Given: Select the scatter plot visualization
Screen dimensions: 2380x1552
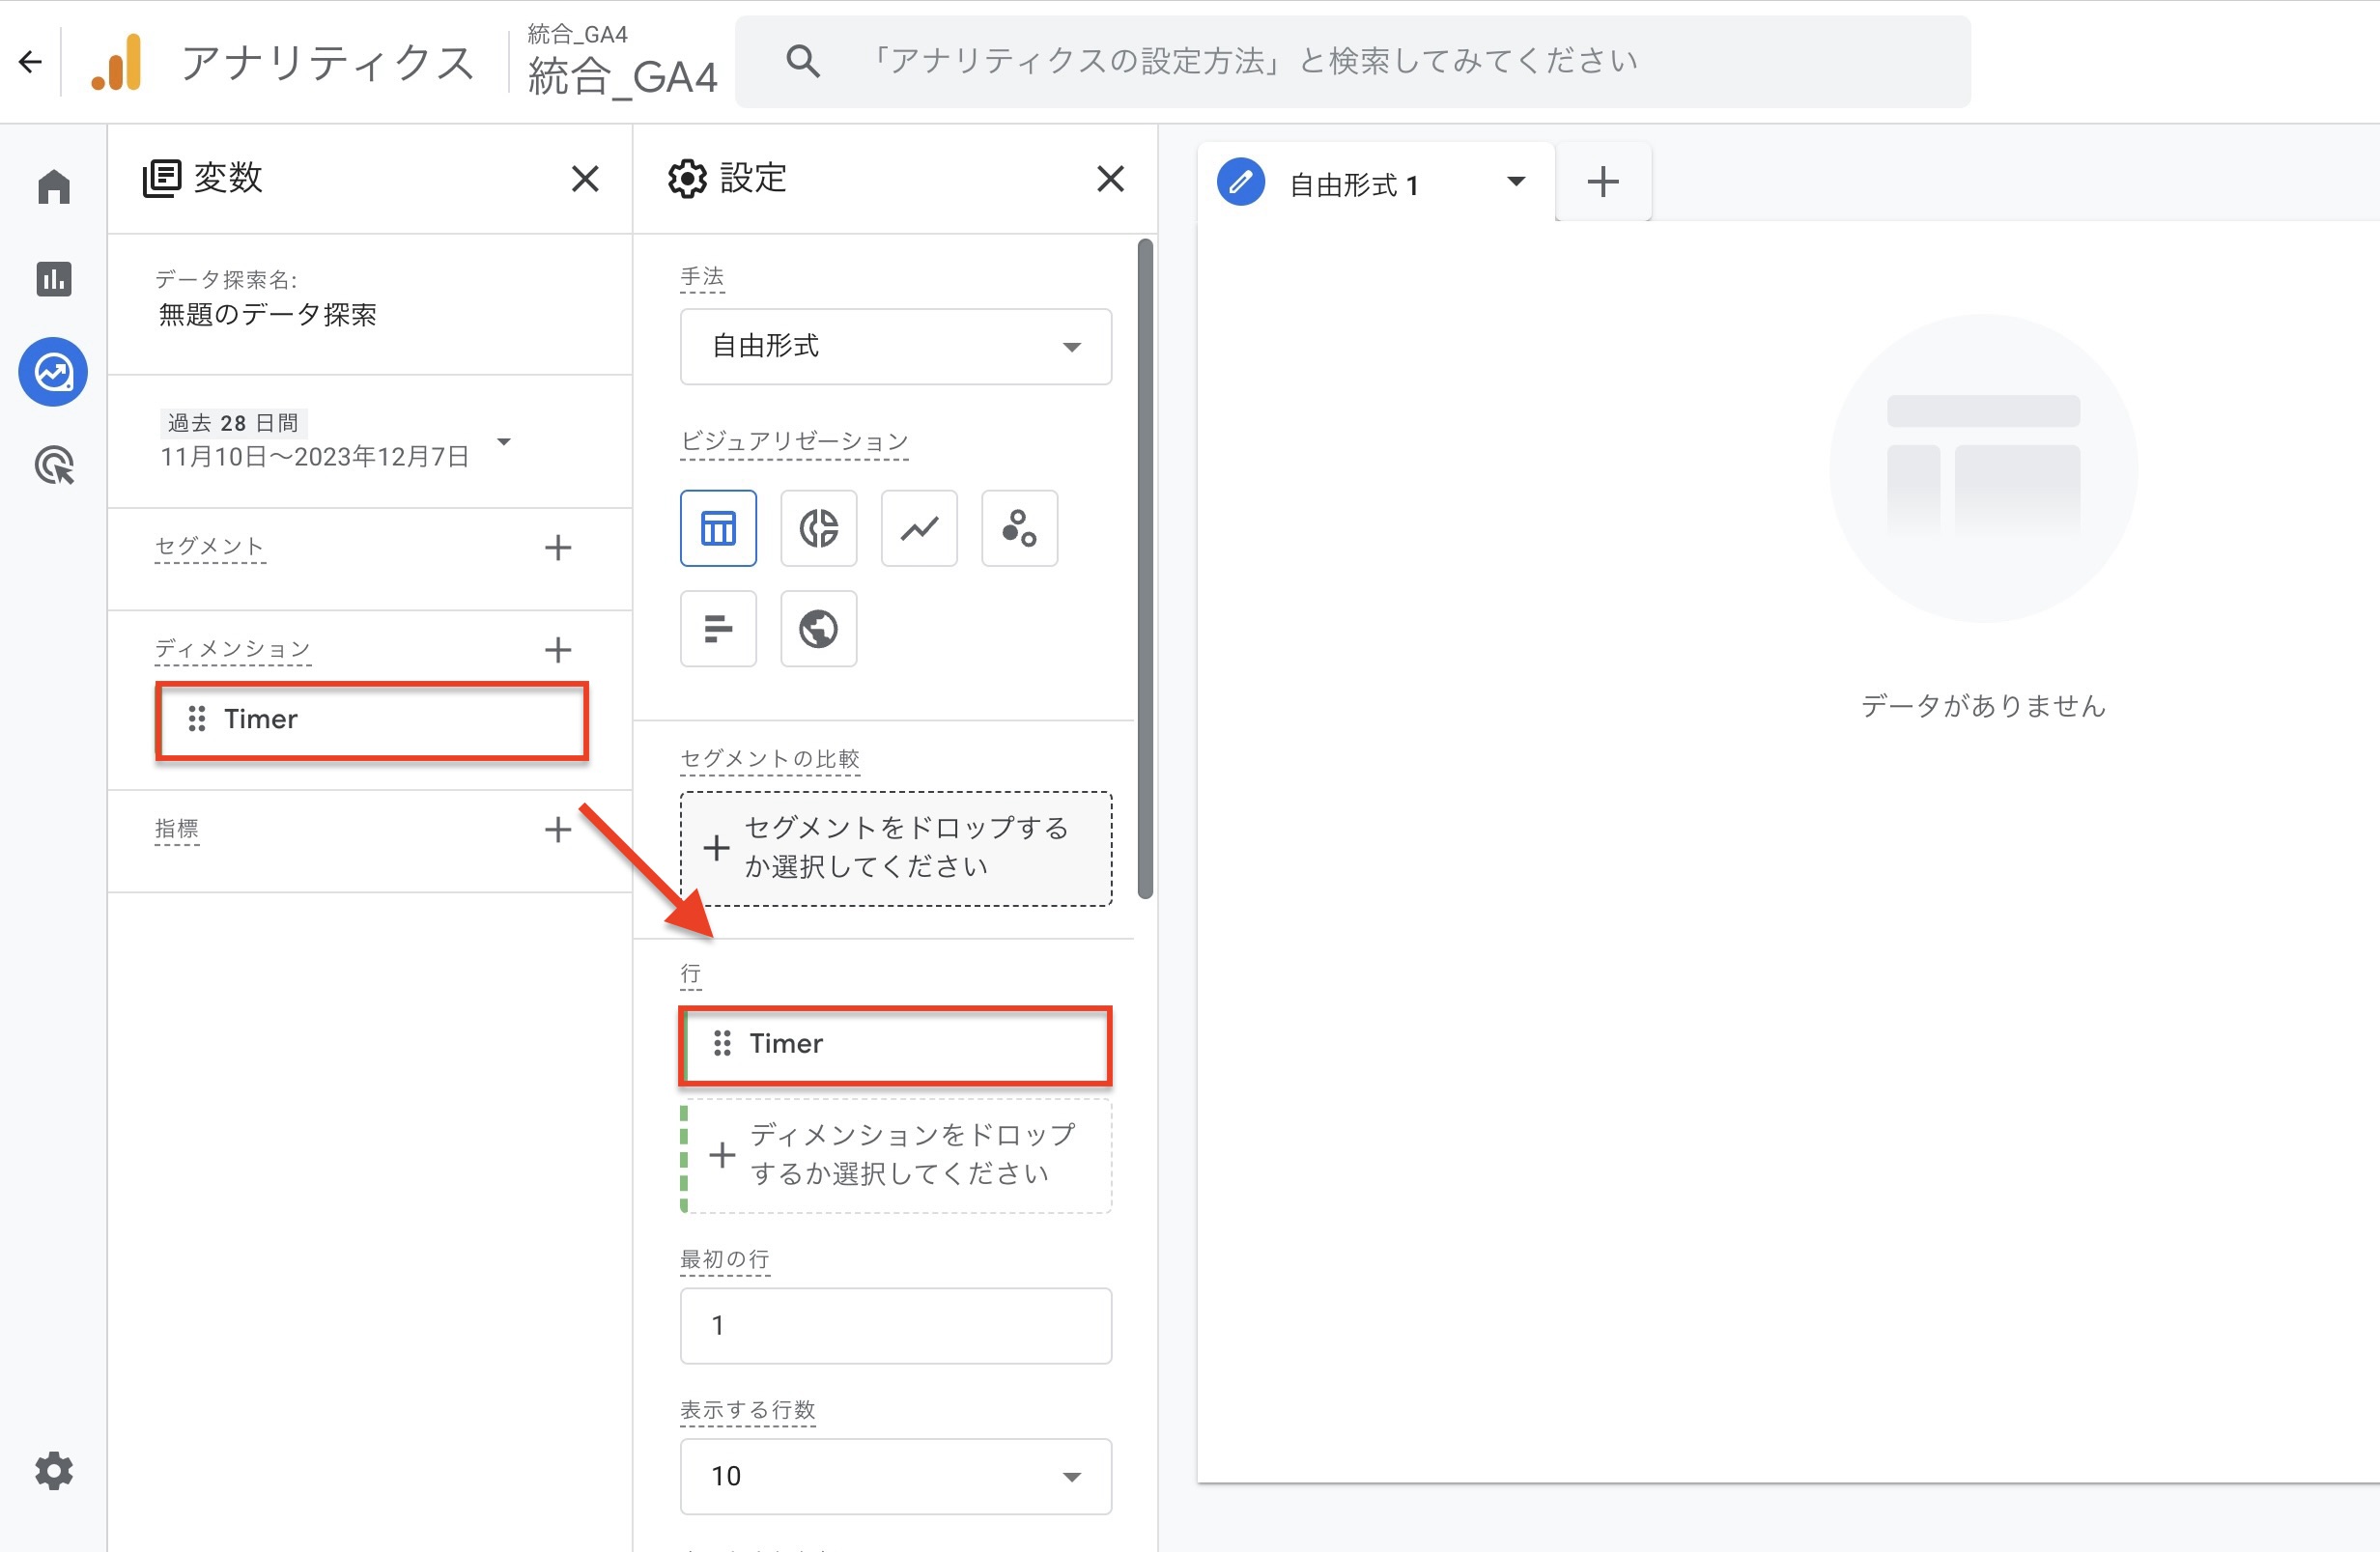Looking at the screenshot, I should tap(1019, 528).
